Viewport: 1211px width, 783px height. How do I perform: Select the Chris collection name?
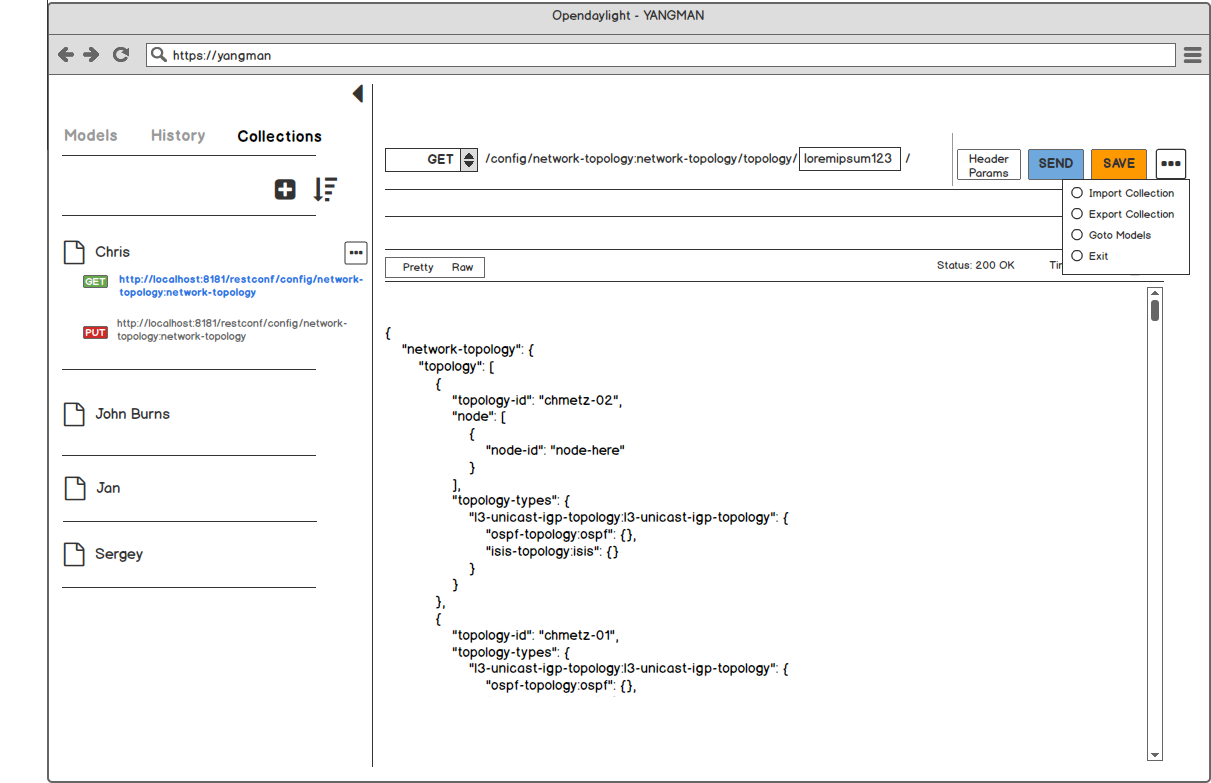tap(113, 252)
